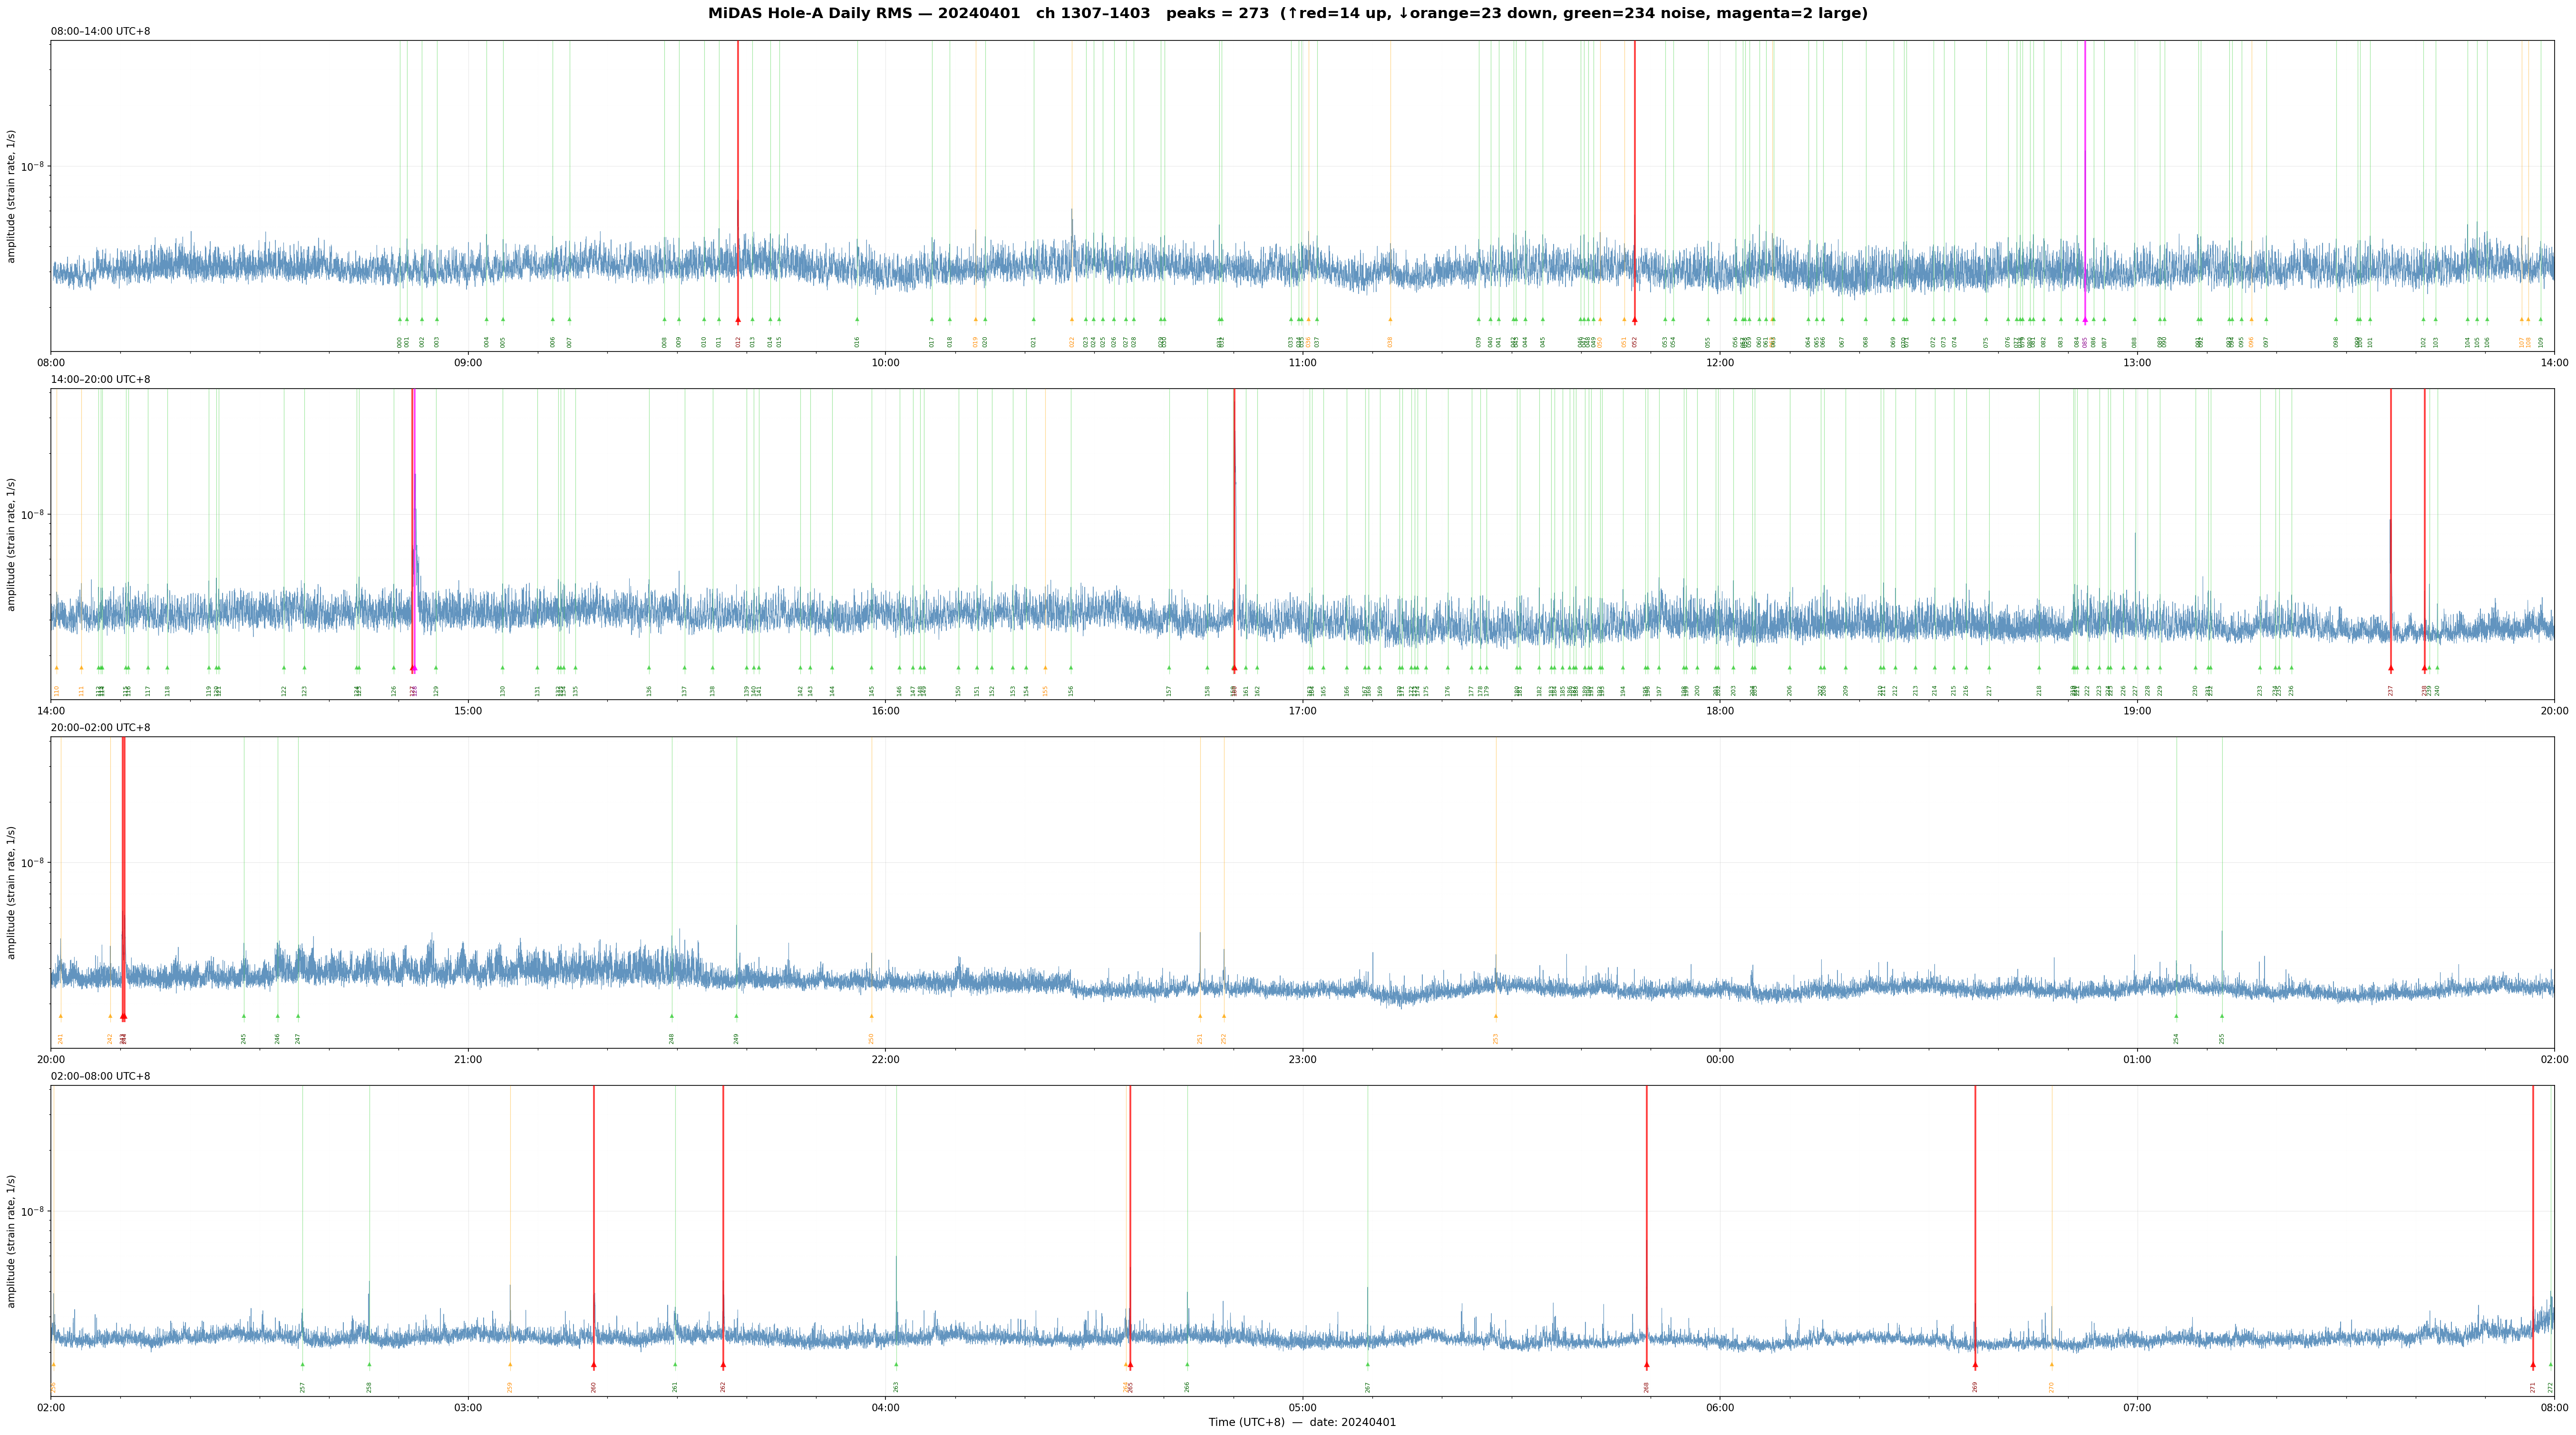
Task: Click the green peak marker labeled 255
Action: point(2222,1016)
